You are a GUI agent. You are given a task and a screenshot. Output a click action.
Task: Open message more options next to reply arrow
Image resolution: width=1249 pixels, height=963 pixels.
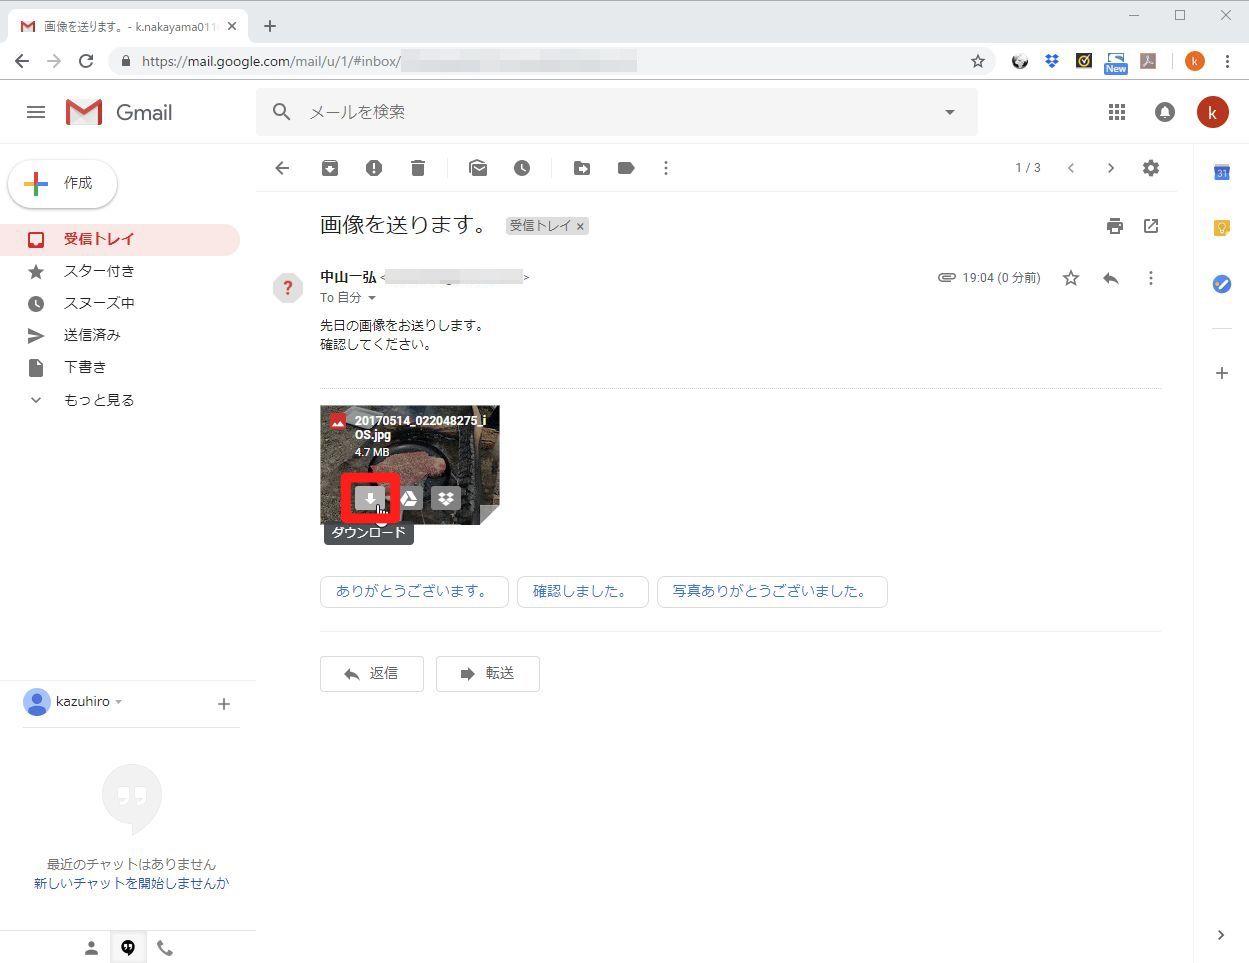point(1151,278)
